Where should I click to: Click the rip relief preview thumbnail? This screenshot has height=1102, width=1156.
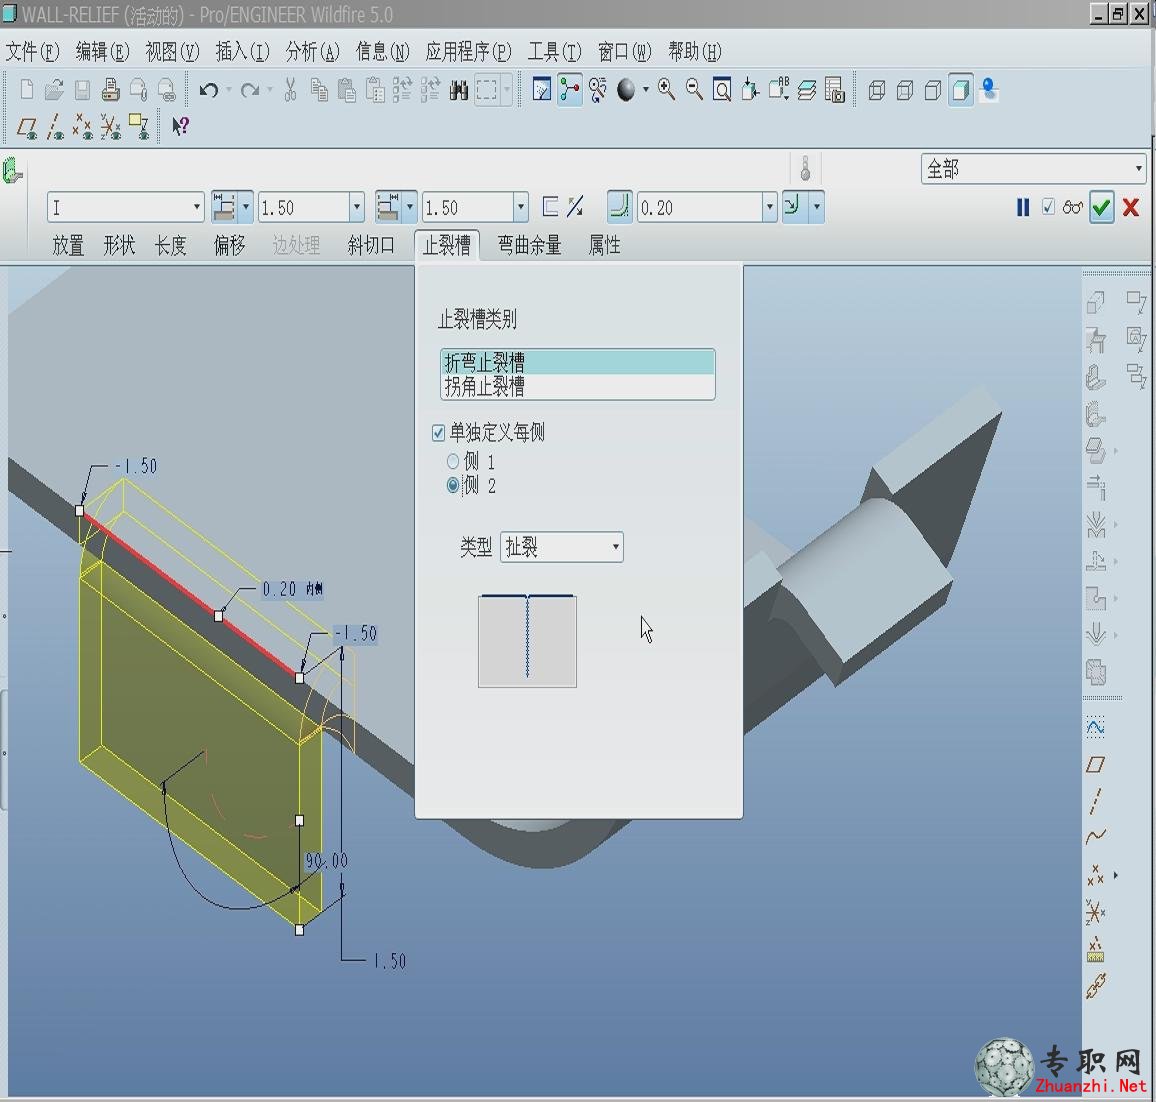tap(527, 641)
